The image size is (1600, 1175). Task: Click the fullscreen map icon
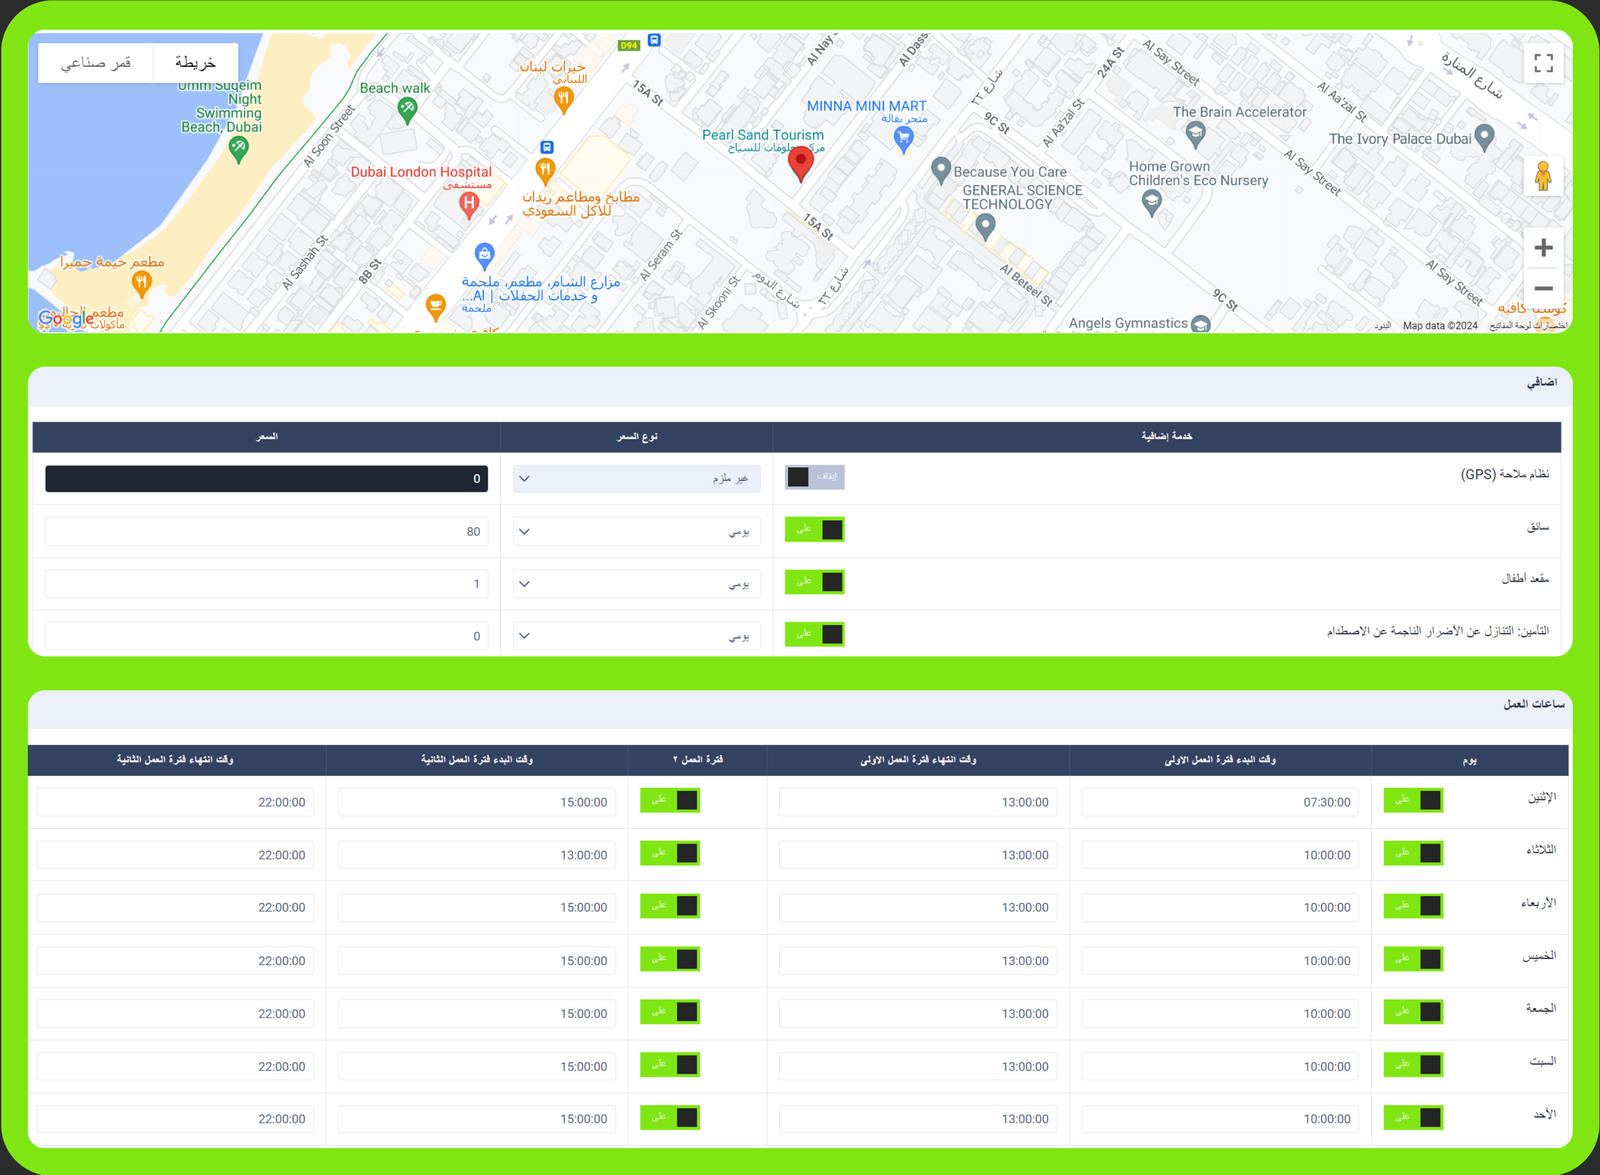[x=1543, y=64]
